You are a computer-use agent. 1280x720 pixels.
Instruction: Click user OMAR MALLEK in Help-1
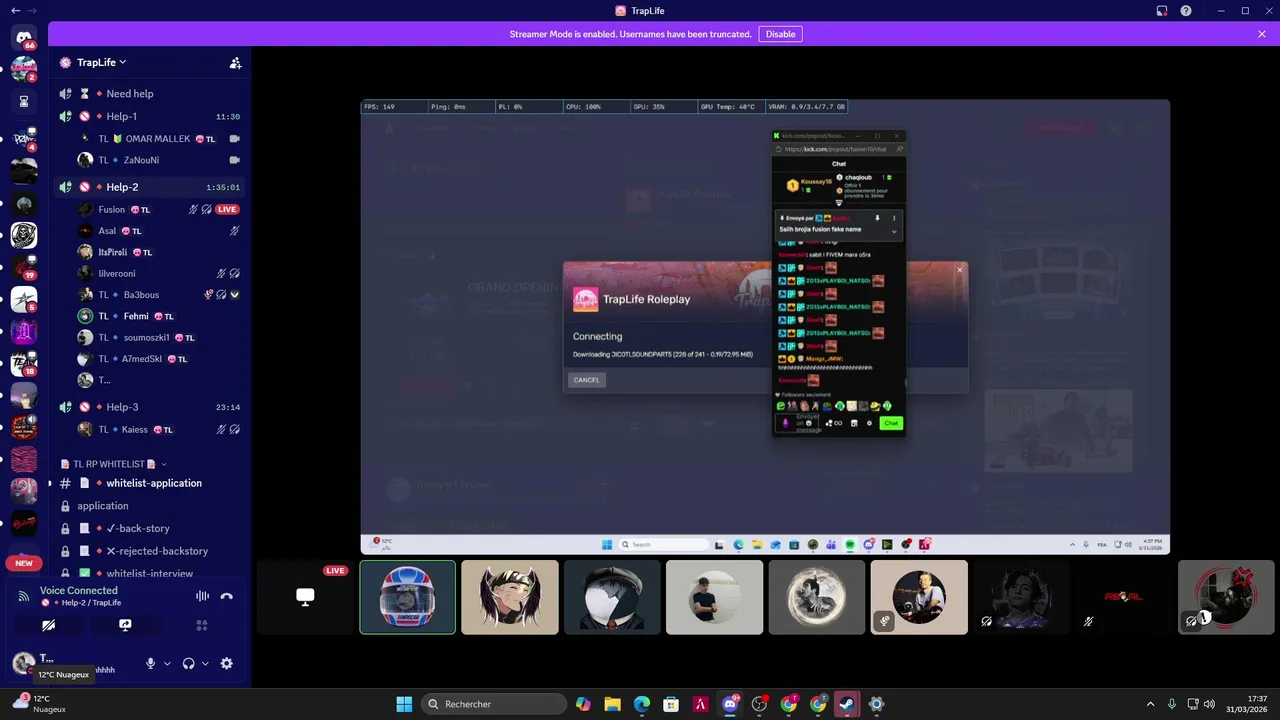[x=160, y=139]
